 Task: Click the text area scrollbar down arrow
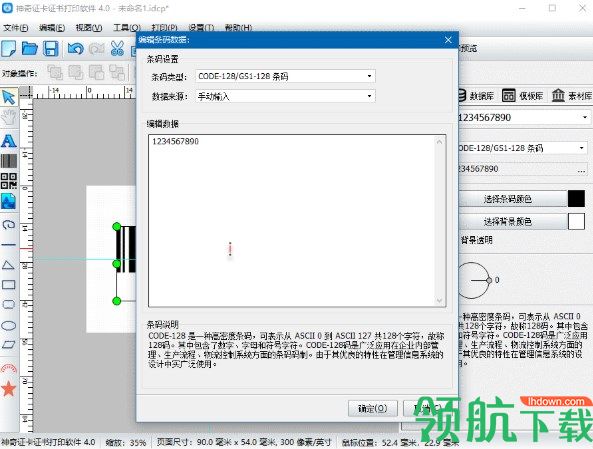coord(439,300)
